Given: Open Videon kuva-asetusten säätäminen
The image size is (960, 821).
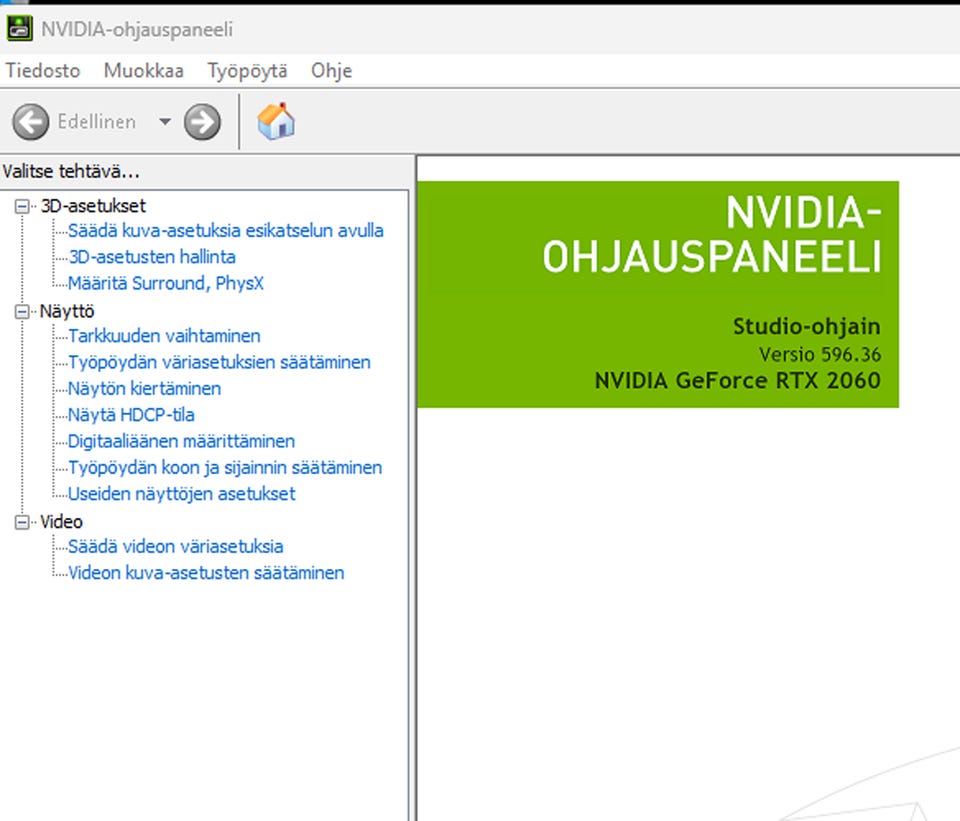Looking at the screenshot, I should (206, 573).
